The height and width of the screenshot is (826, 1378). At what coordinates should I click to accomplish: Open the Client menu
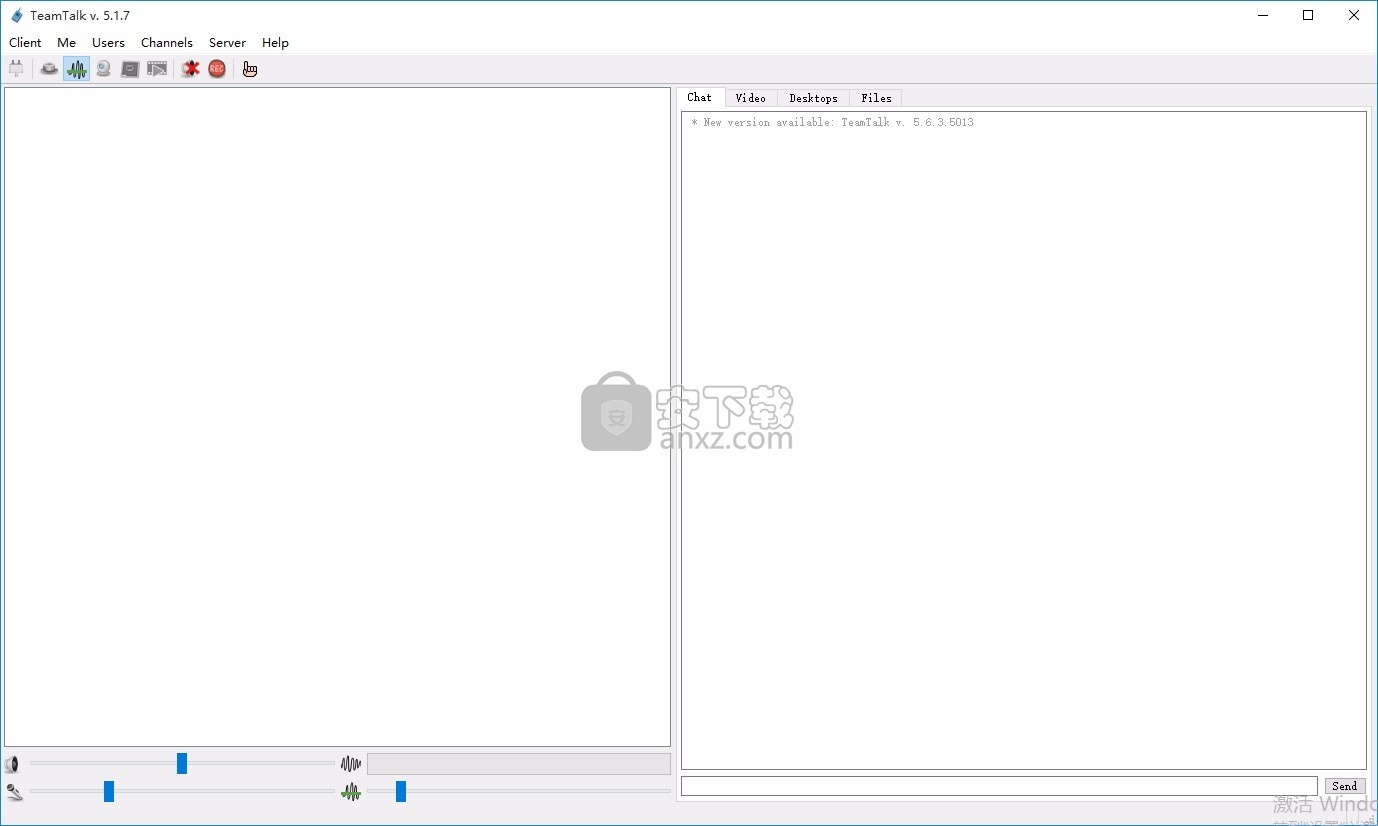(25, 43)
